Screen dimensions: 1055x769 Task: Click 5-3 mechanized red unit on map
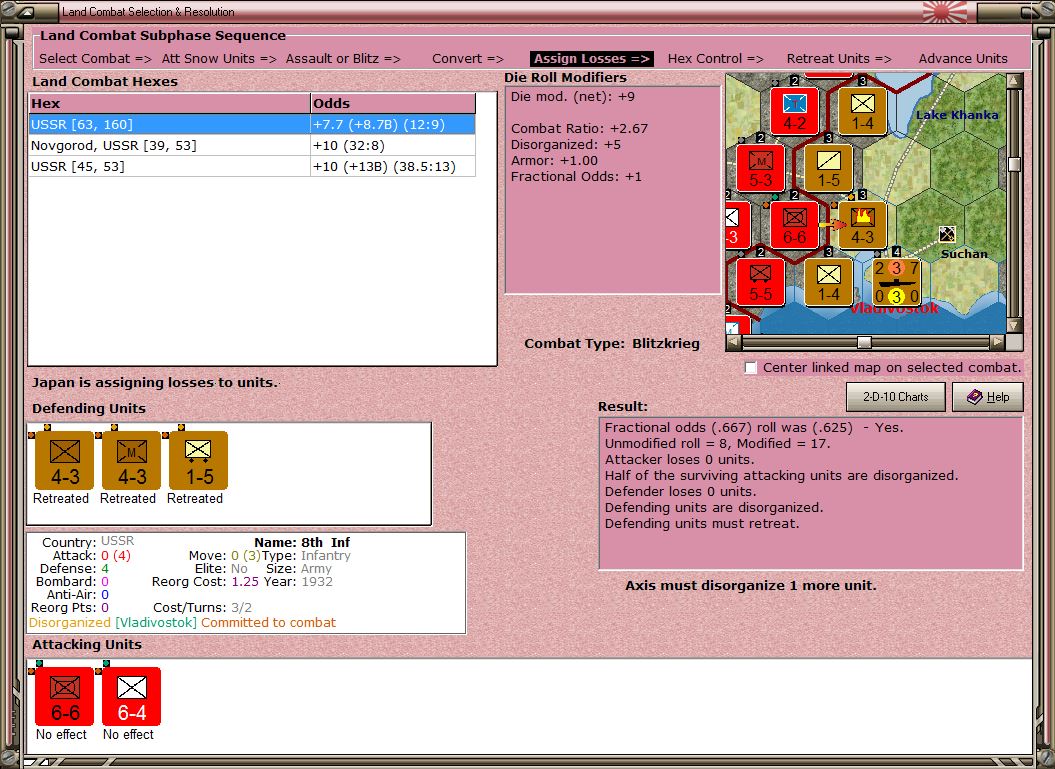point(760,168)
